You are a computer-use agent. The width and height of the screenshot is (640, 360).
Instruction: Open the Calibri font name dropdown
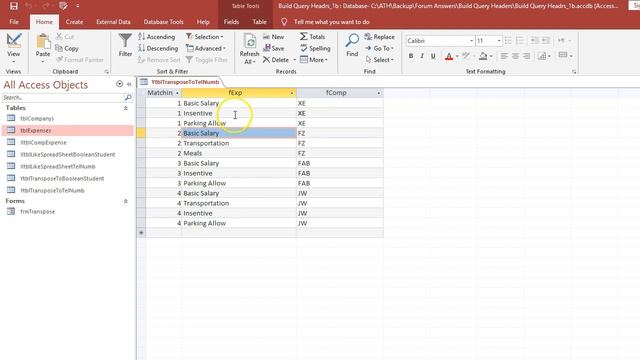point(471,41)
